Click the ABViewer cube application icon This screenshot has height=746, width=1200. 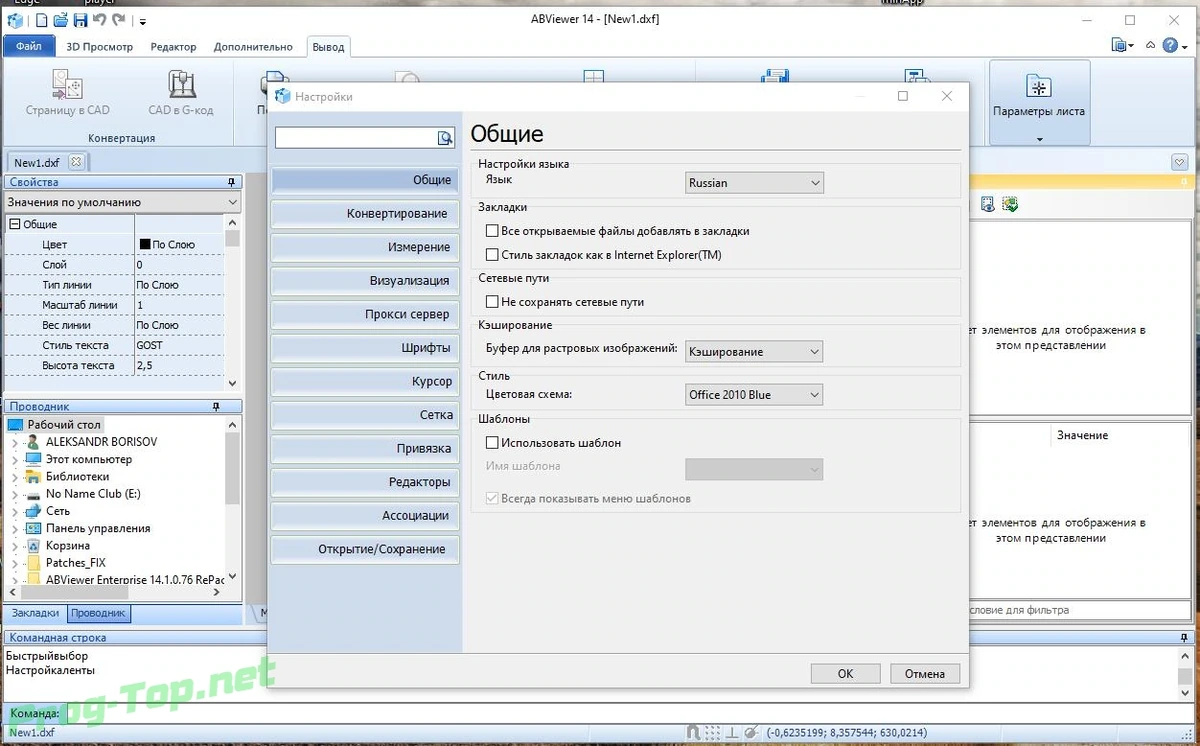click(14, 19)
